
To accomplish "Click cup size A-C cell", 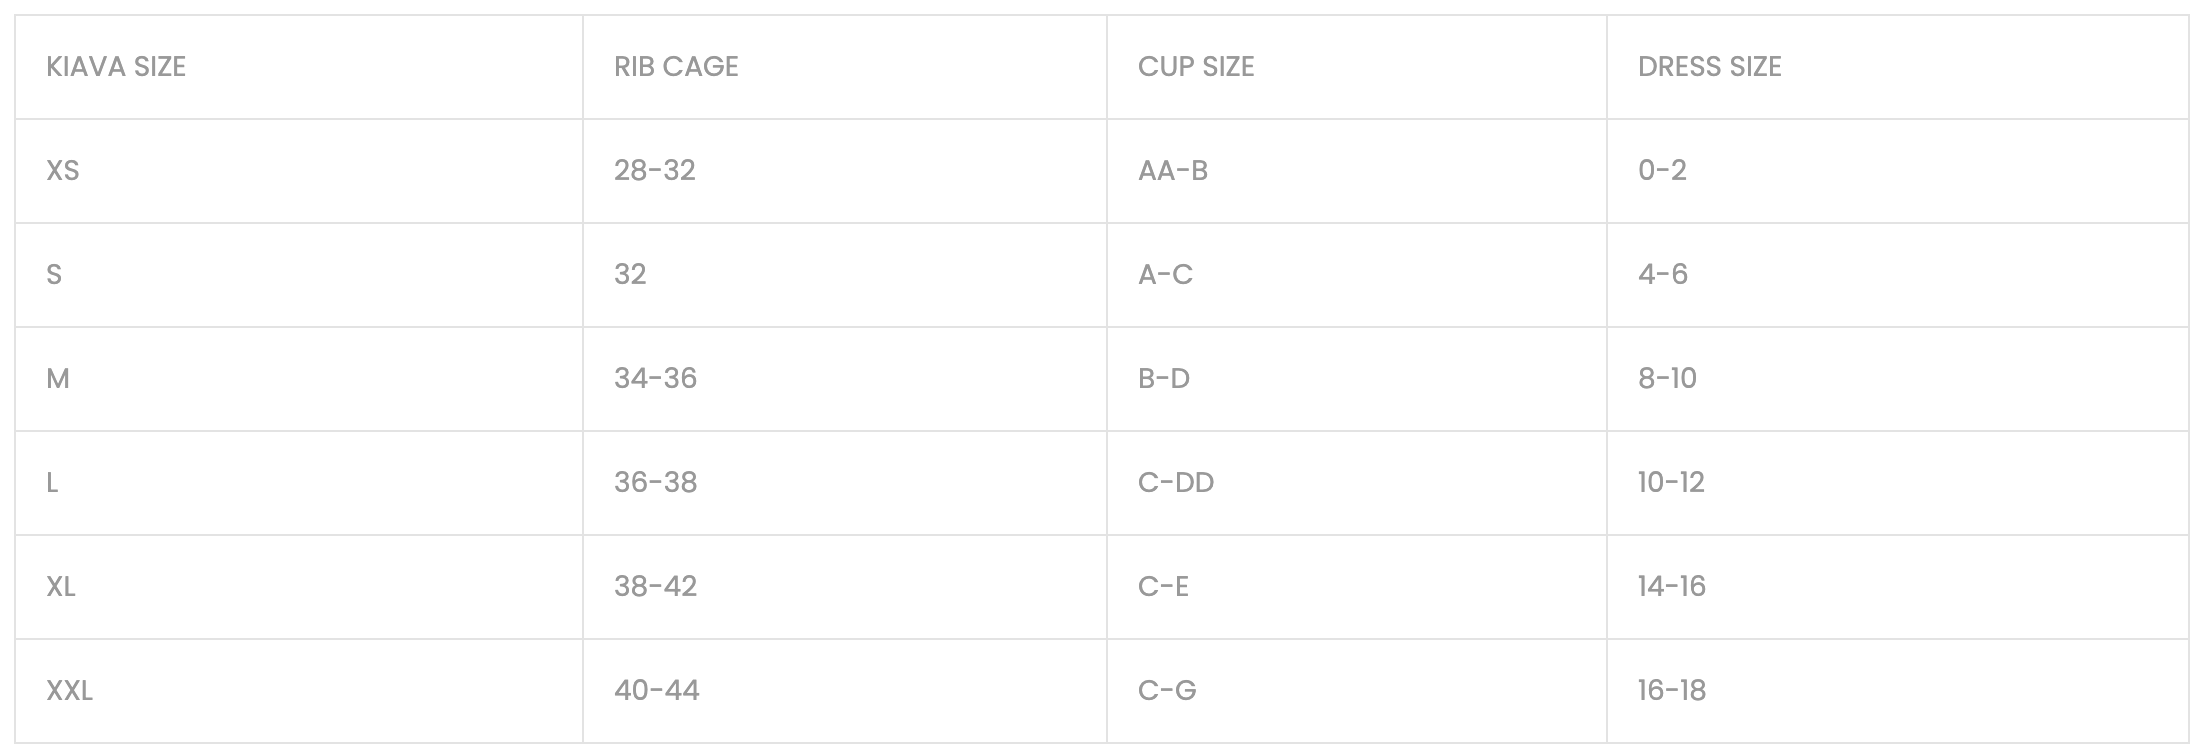I will [x=1165, y=275].
